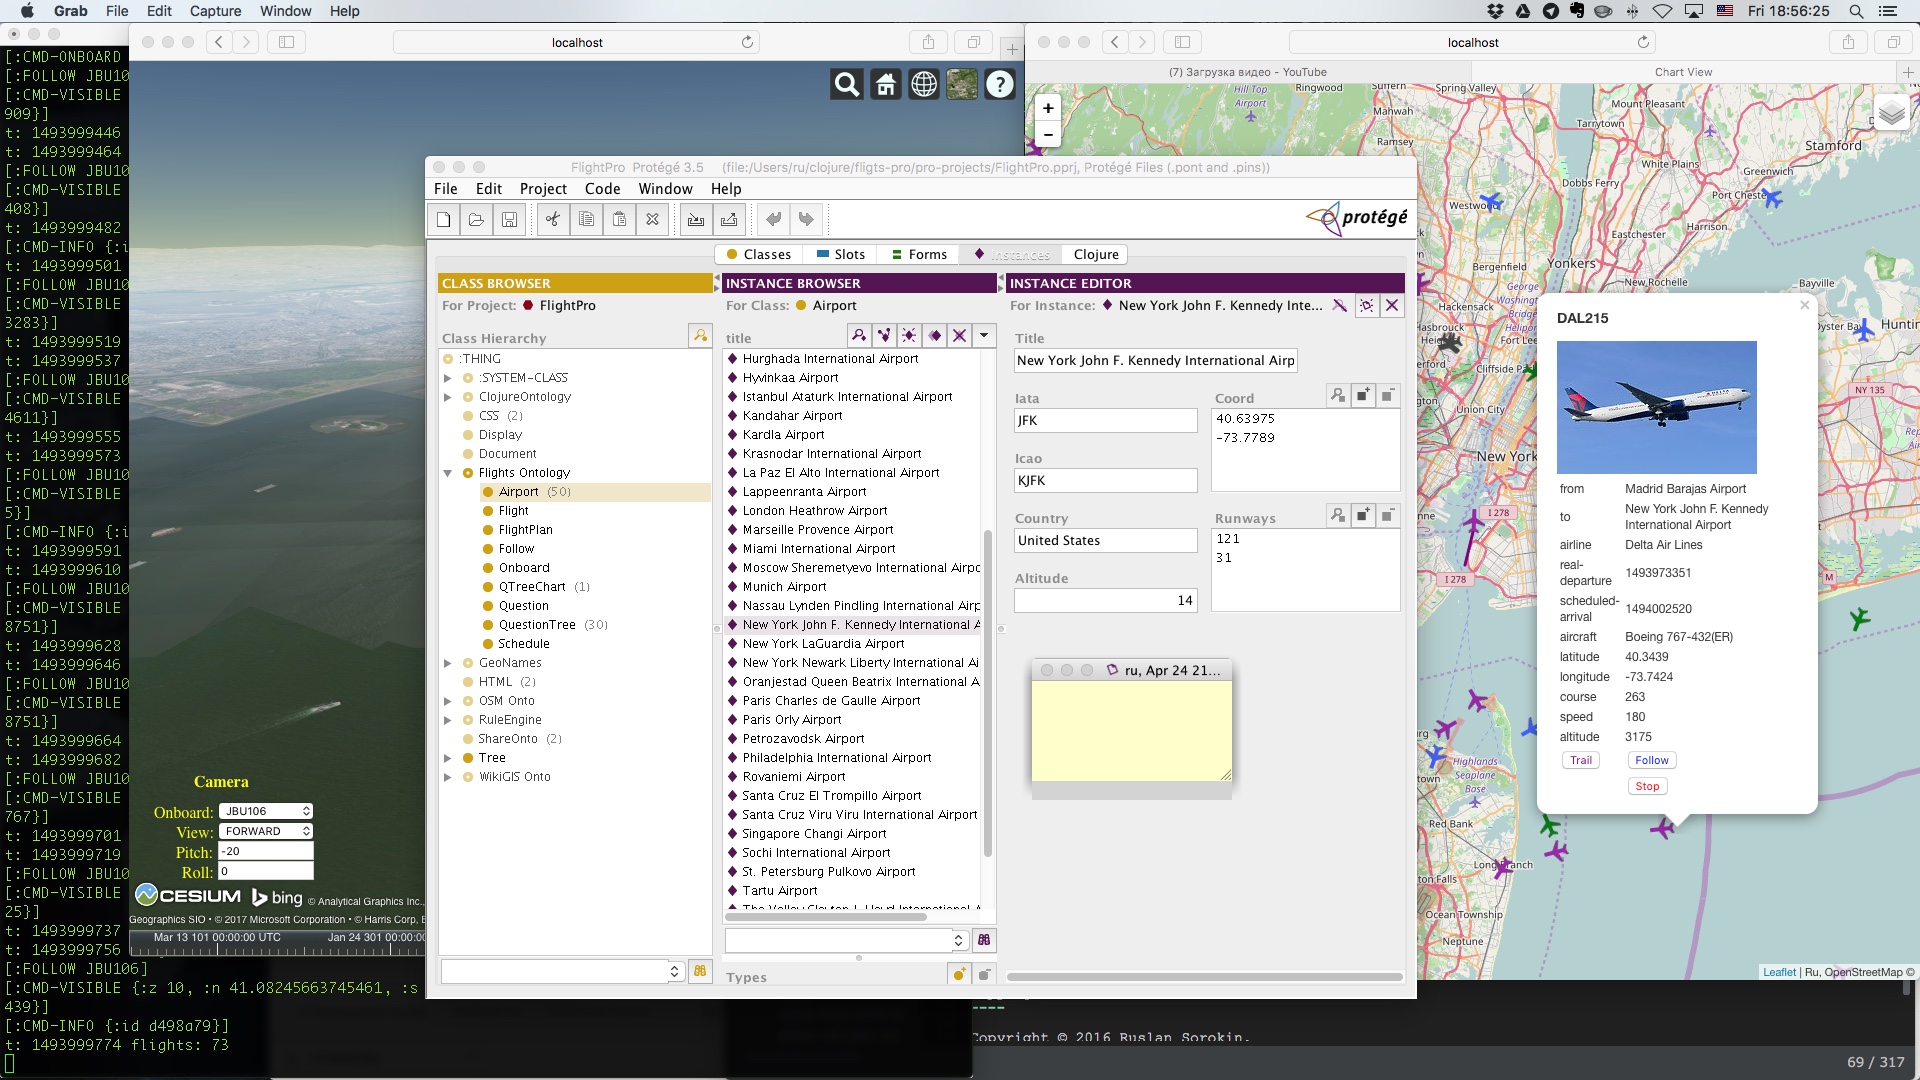Click the Cesium home view icon
The width and height of the screenshot is (1920, 1080).
pos(885,85)
